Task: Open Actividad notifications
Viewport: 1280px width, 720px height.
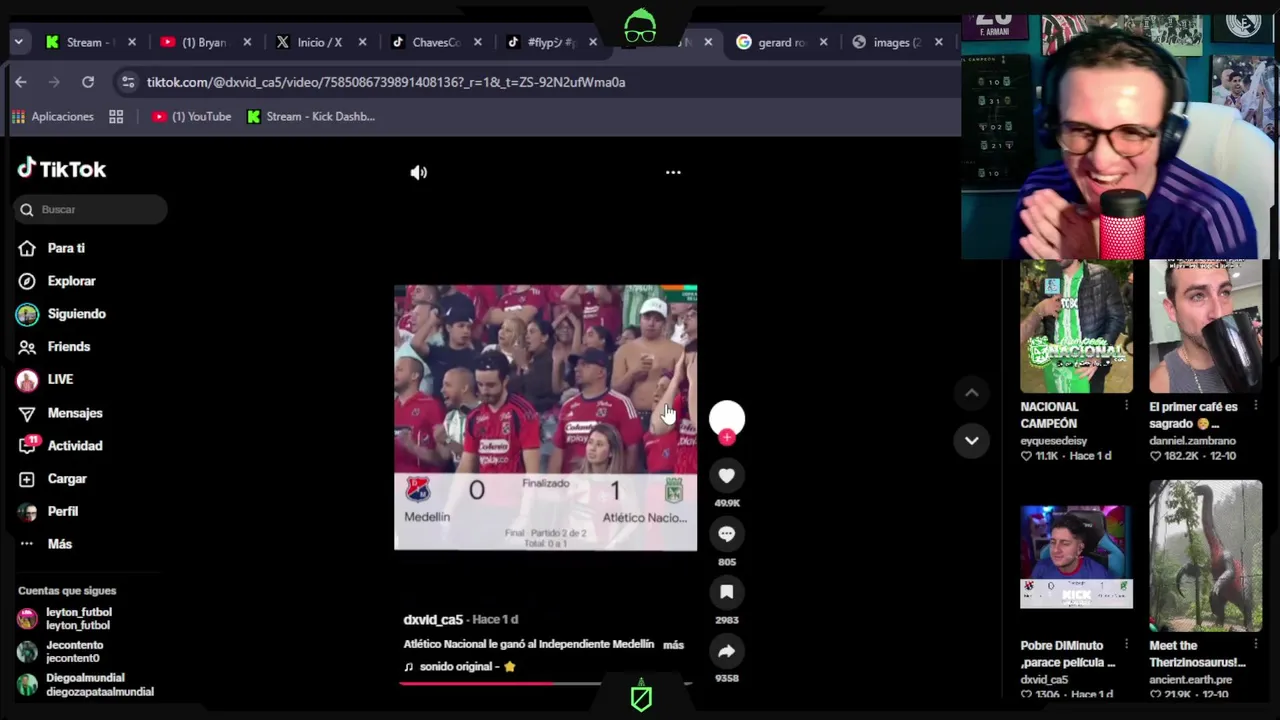Action: click(74, 446)
